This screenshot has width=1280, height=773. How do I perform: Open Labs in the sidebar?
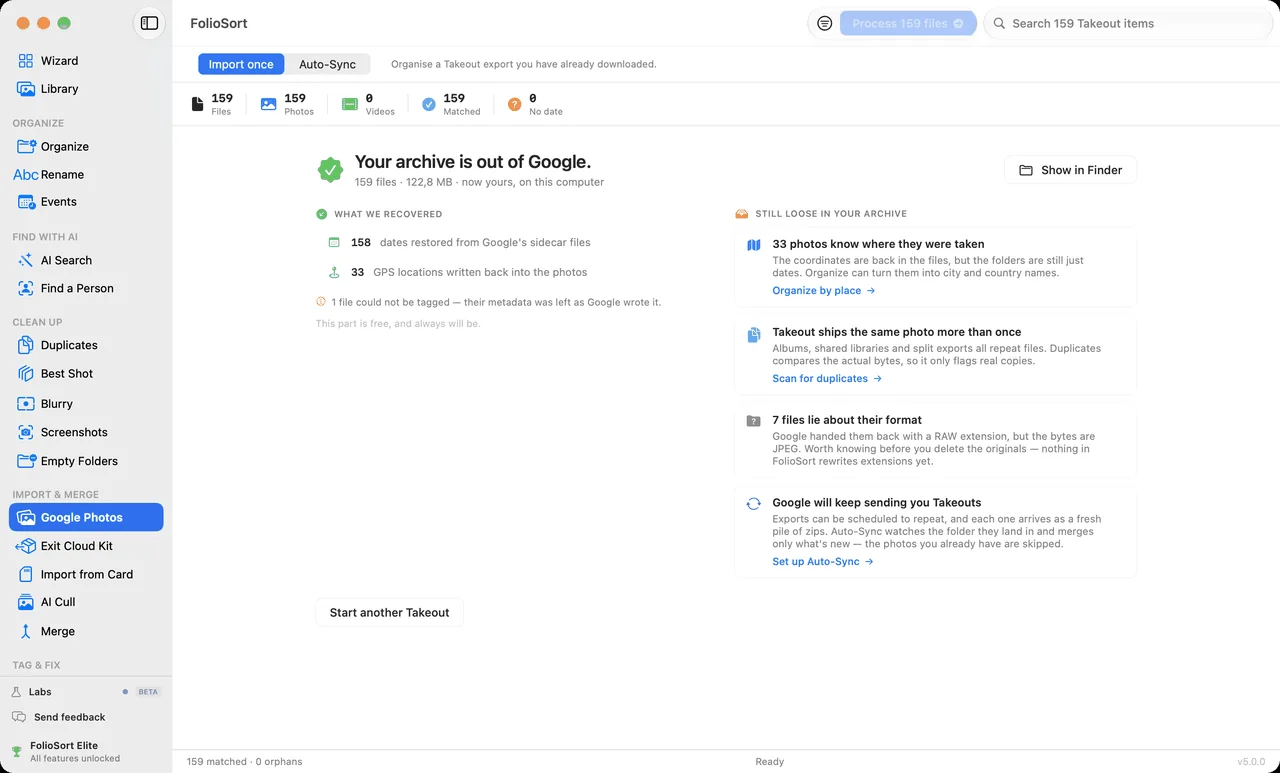point(86,692)
